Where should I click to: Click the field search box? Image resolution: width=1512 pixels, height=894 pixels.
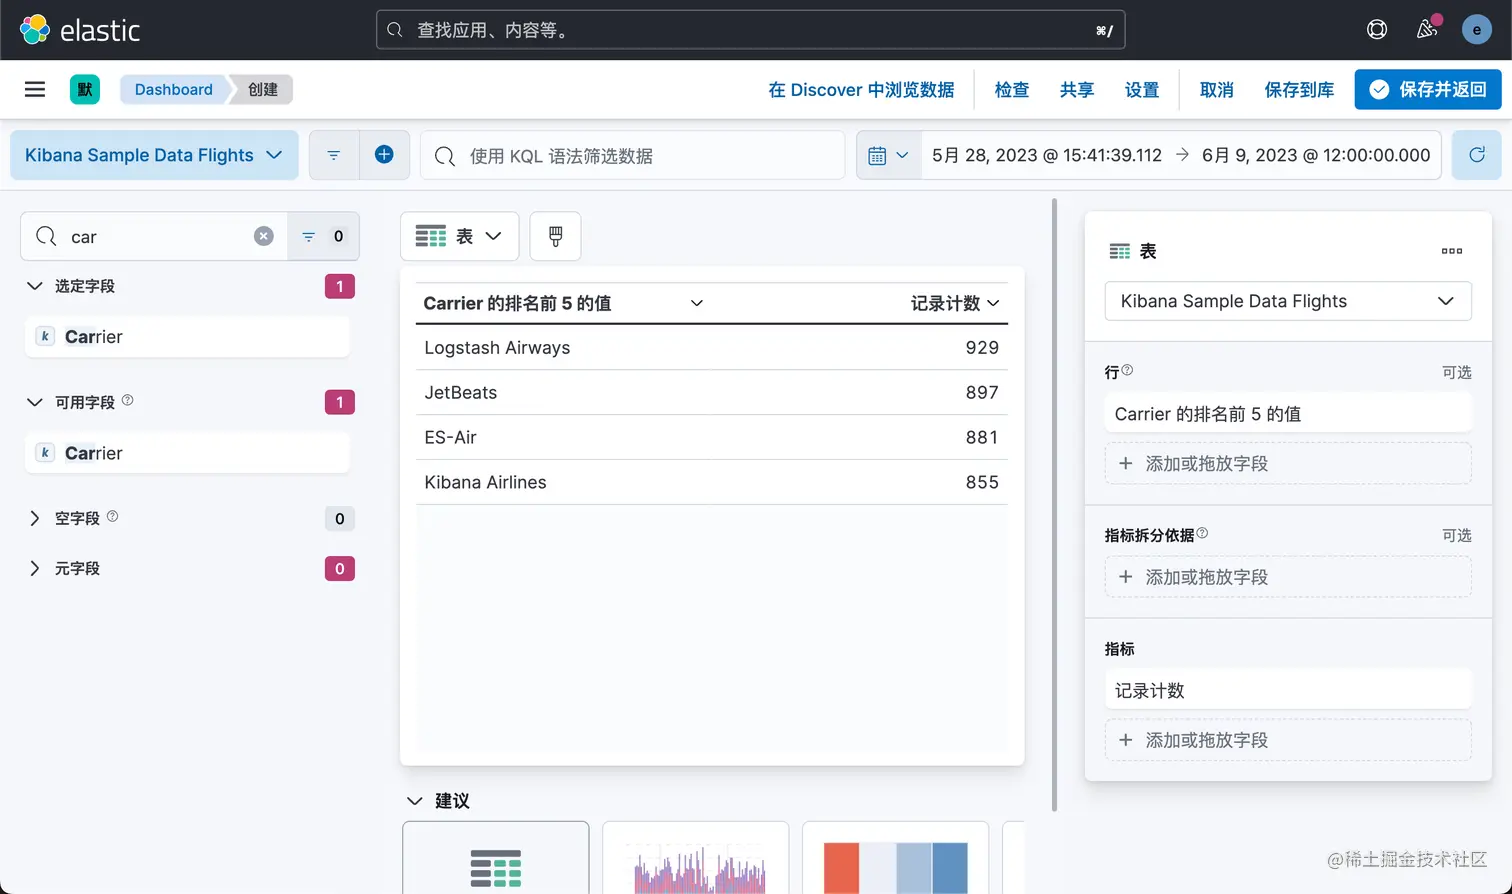pos(154,236)
